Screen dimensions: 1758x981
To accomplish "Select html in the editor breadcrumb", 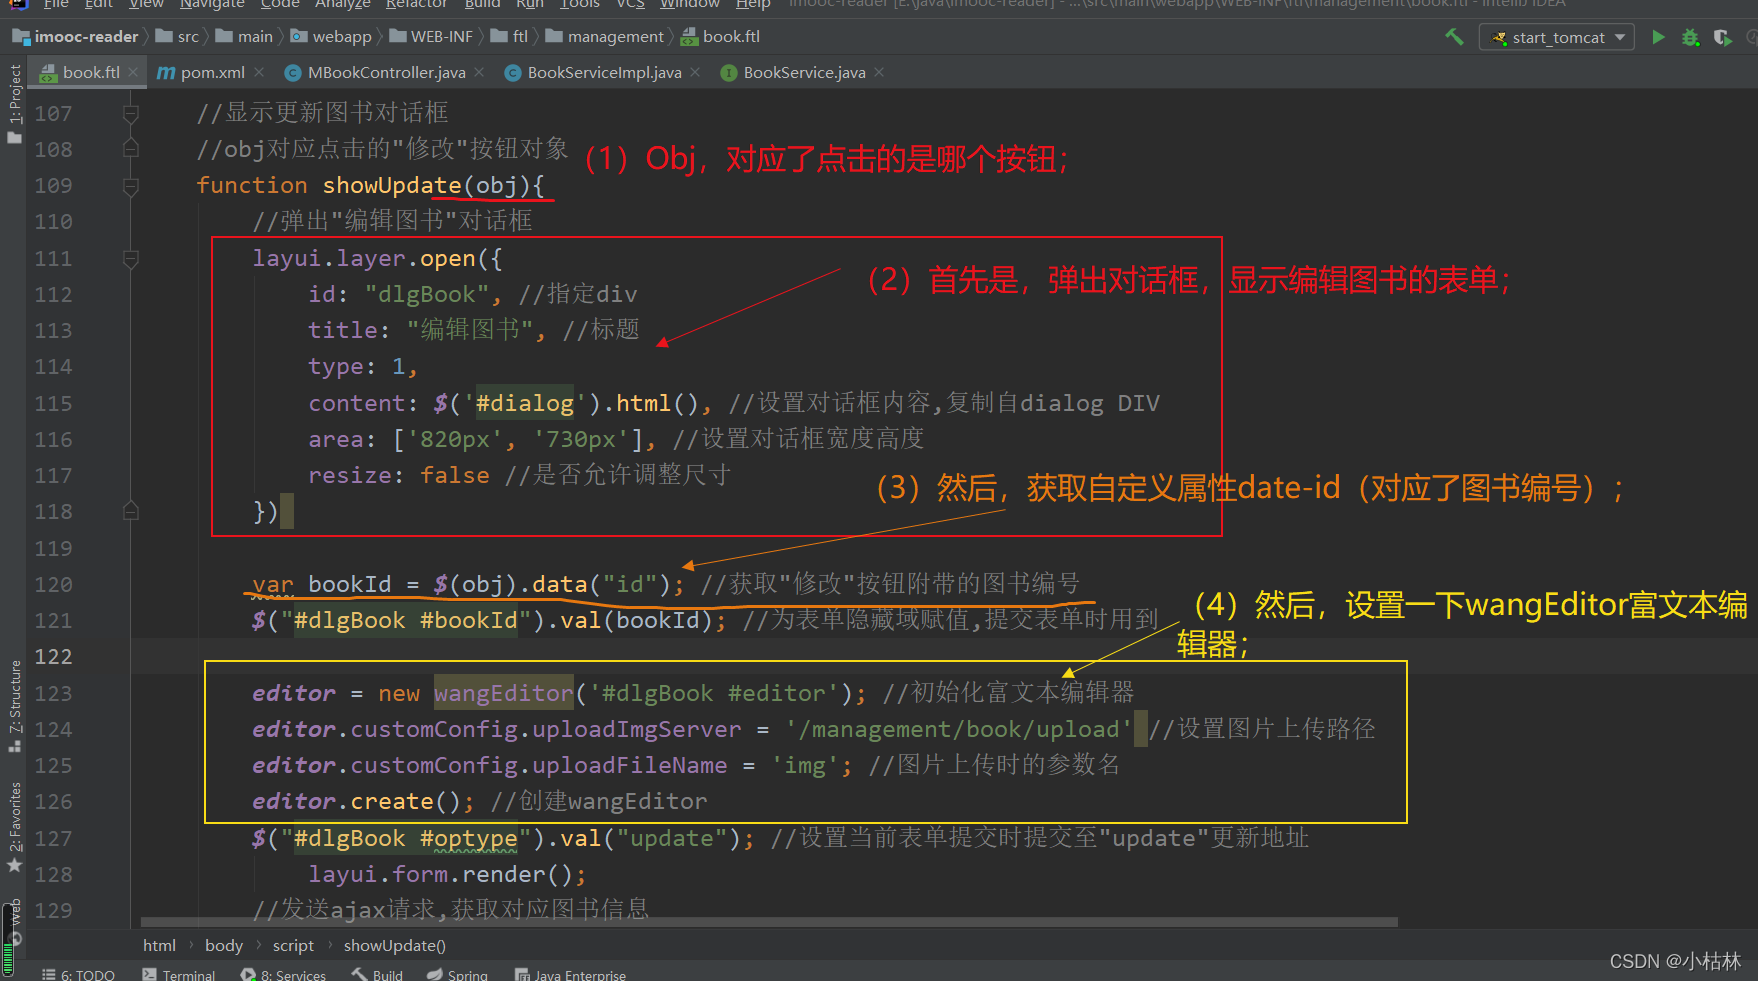I will 159,945.
